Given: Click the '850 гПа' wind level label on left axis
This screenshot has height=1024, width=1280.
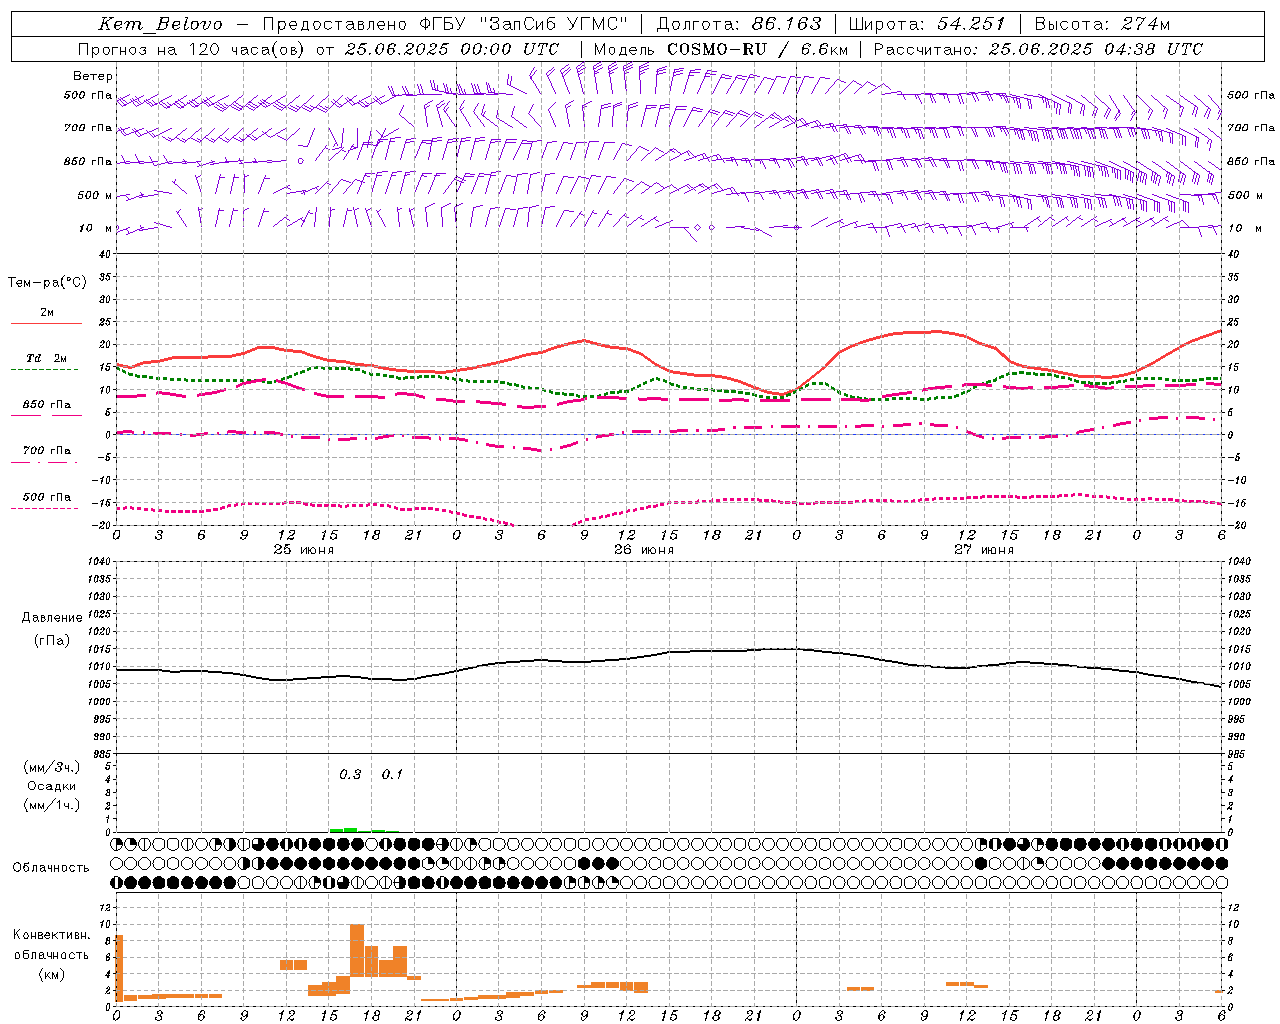Looking at the screenshot, I should pyautogui.click(x=88, y=161).
